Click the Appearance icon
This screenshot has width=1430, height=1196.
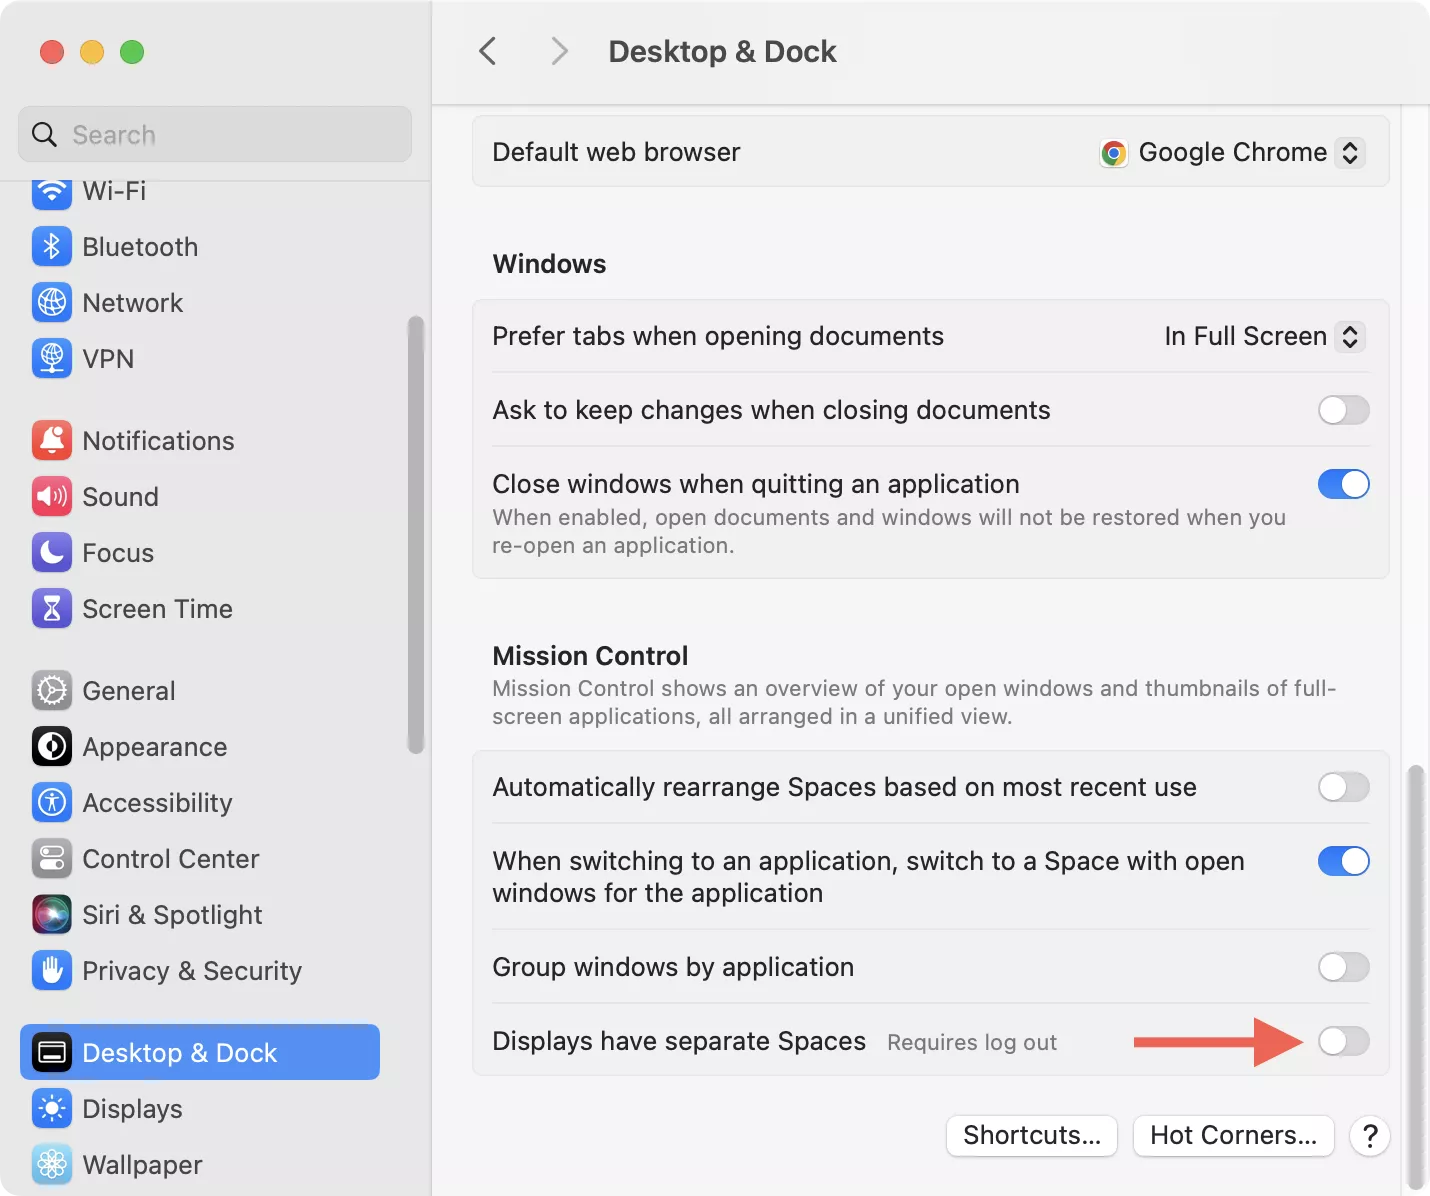pos(52,746)
